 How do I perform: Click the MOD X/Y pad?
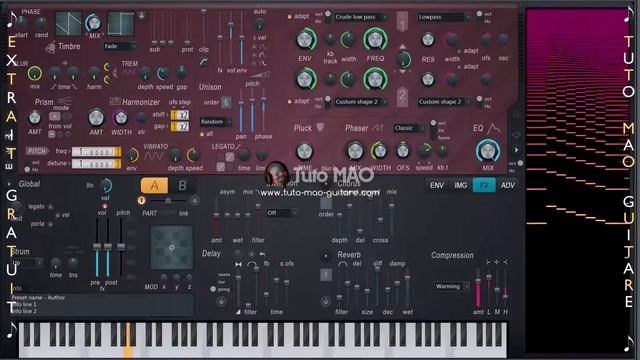[172, 248]
